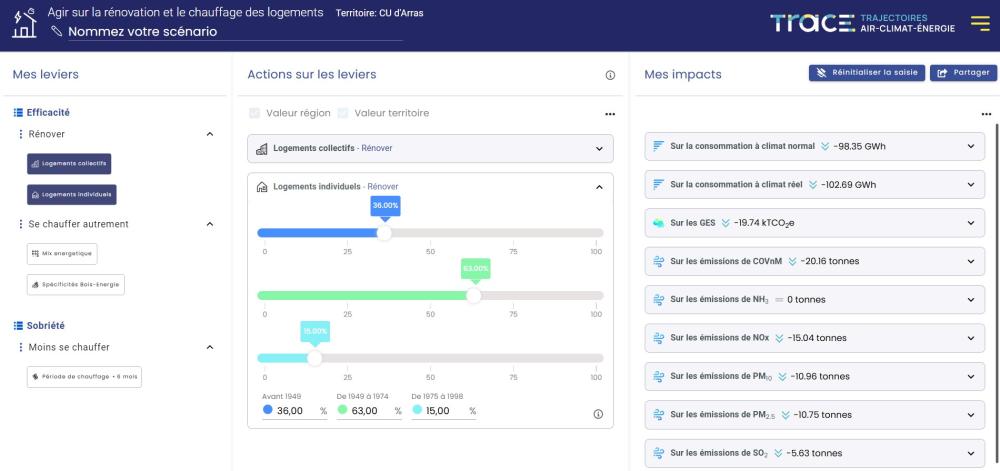This screenshot has width=1000, height=471.
Task: Open three-dot menu in Actions panel
Action: coord(610,114)
